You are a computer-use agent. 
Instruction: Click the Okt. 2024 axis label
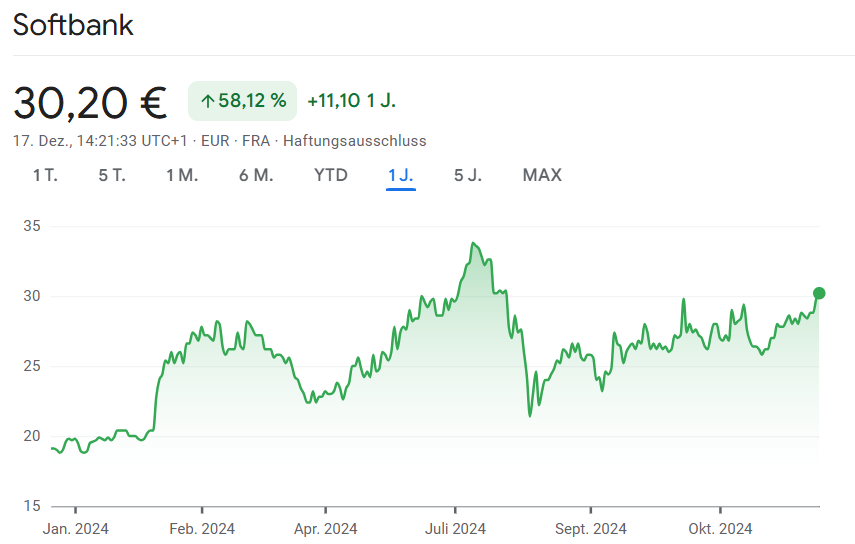720,529
